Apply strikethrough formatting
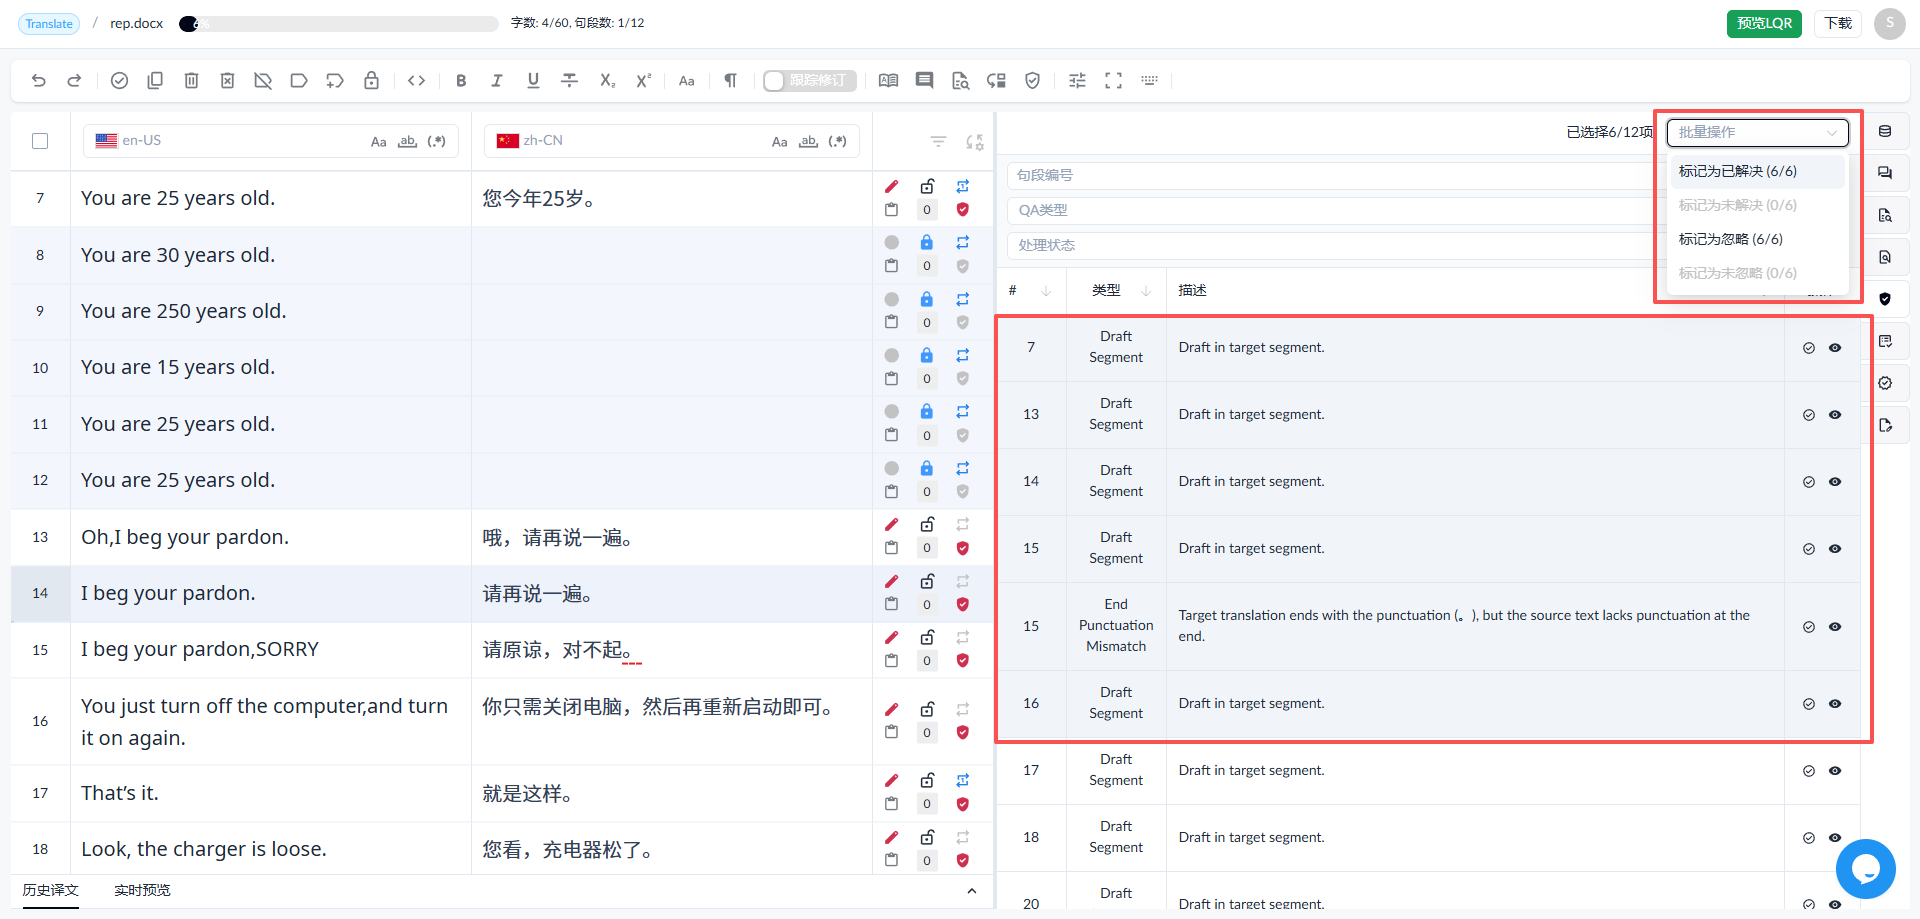The height and width of the screenshot is (919, 1920). (569, 81)
